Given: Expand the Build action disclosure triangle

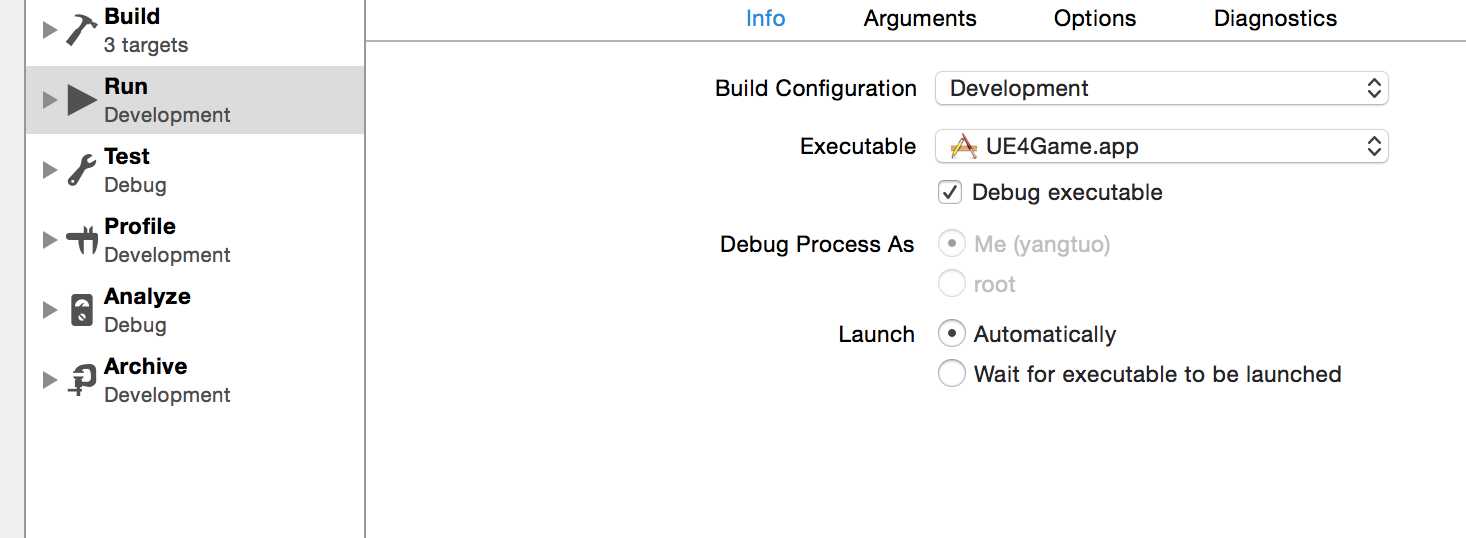Looking at the screenshot, I should tap(50, 30).
